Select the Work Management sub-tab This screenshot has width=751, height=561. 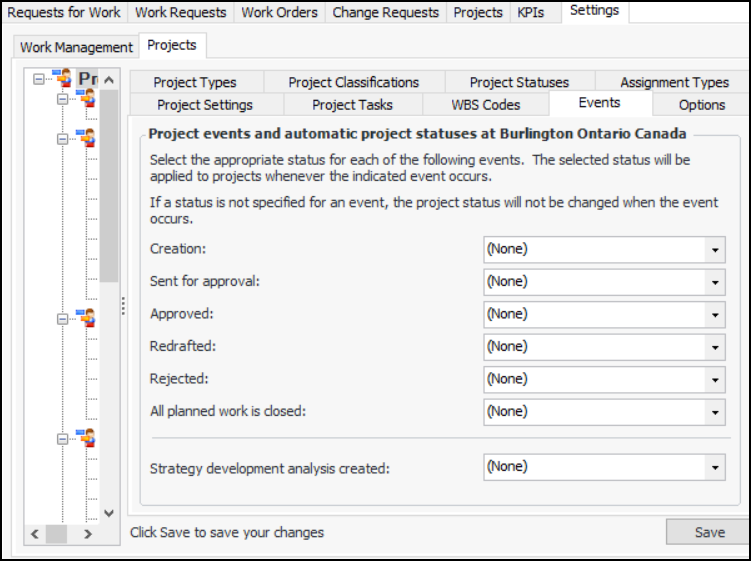pos(76,47)
